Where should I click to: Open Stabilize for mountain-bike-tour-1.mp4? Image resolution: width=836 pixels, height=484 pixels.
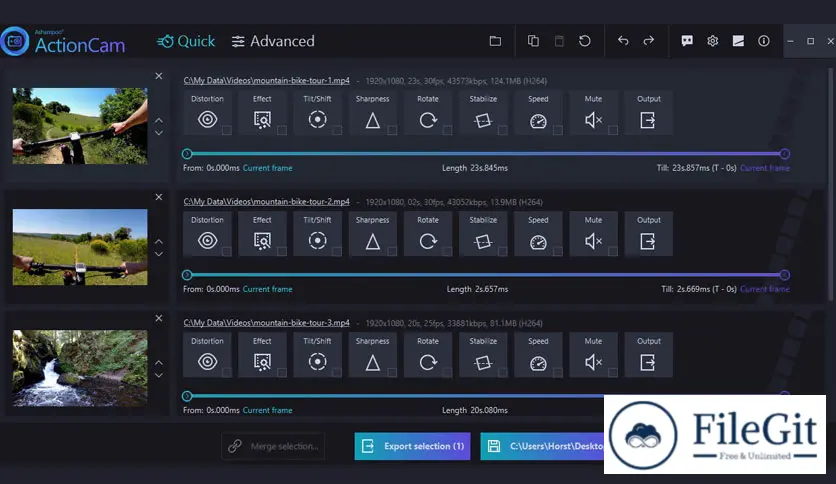[483, 113]
